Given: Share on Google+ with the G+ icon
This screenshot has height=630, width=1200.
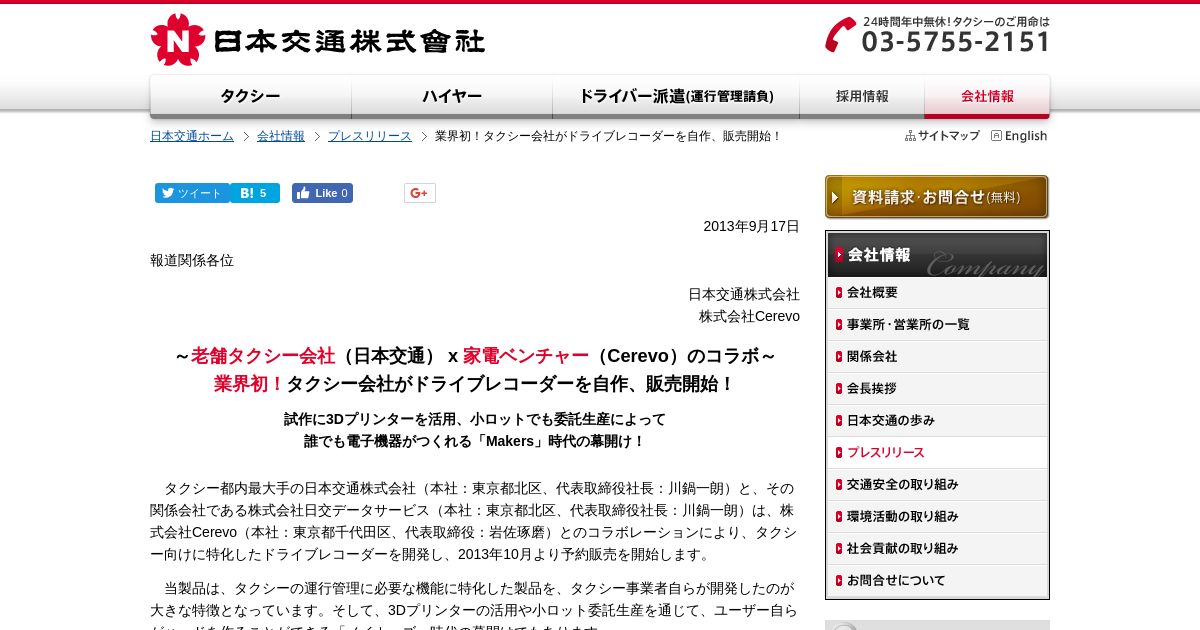Looking at the screenshot, I should [420, 193].
